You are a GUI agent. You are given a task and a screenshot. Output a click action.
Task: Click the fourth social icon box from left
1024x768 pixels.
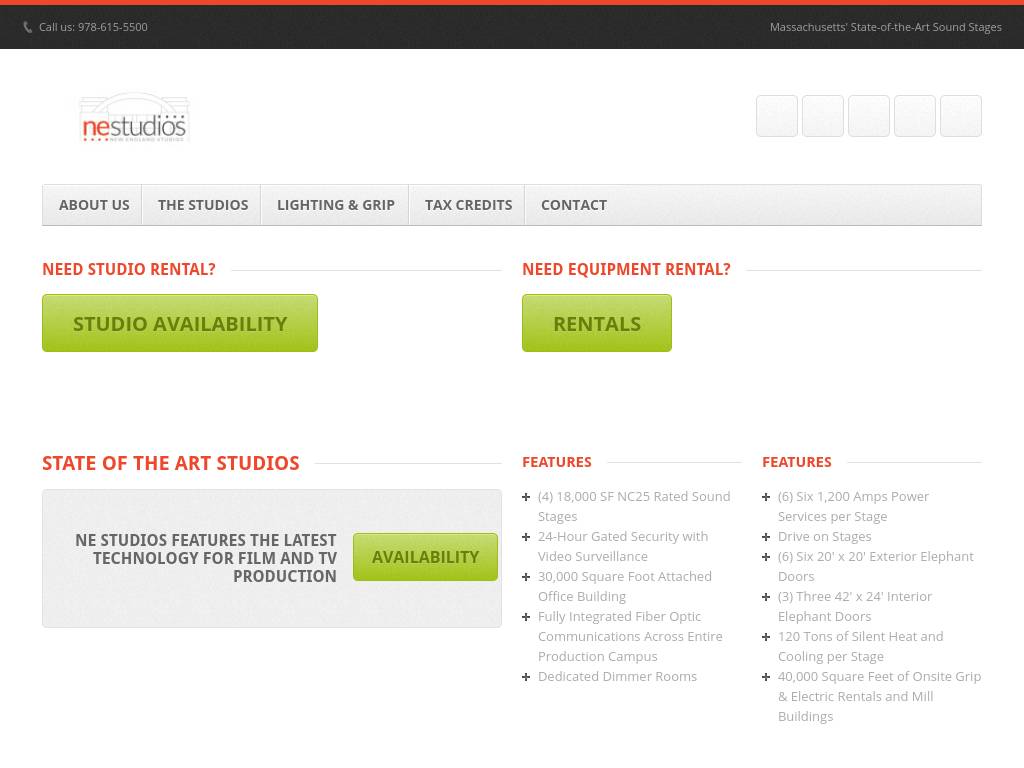(914, 116)
